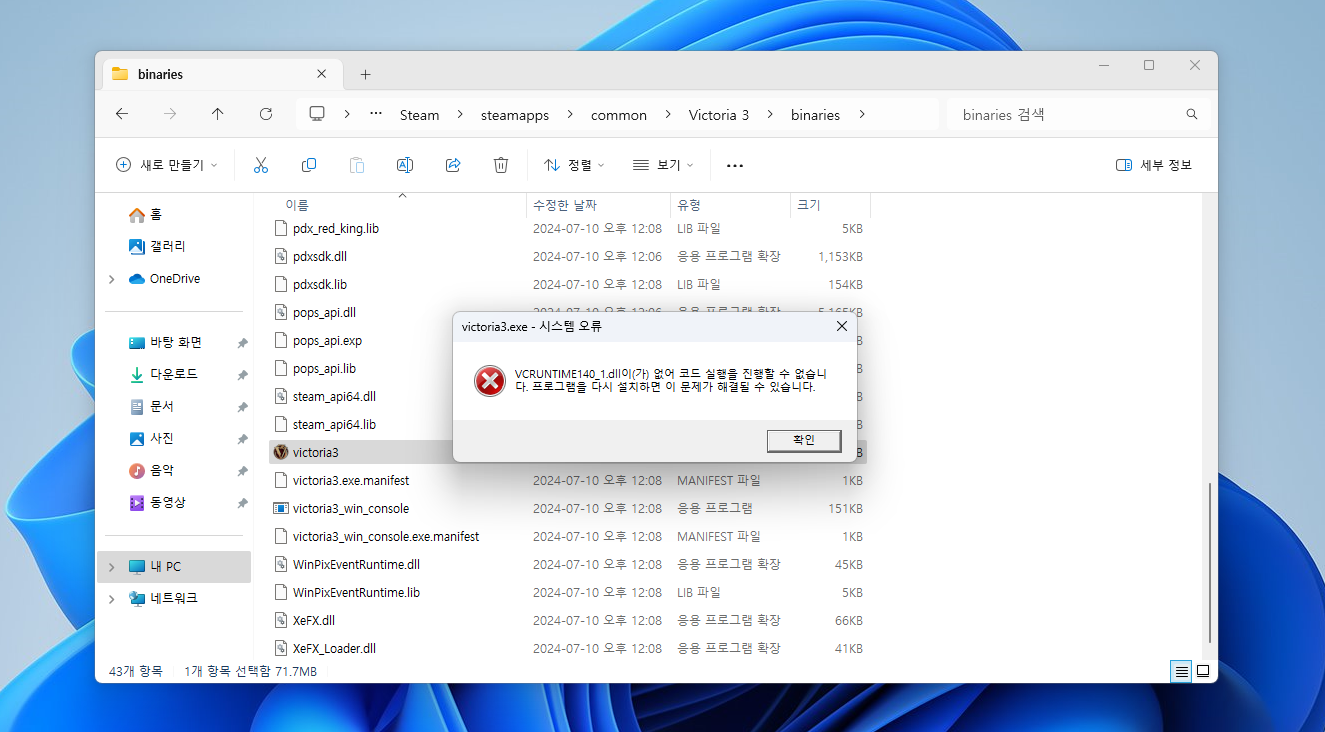This screenshot has height=732, width=1325.
Task: Close the binaries tab
Action: pos(321,74)
